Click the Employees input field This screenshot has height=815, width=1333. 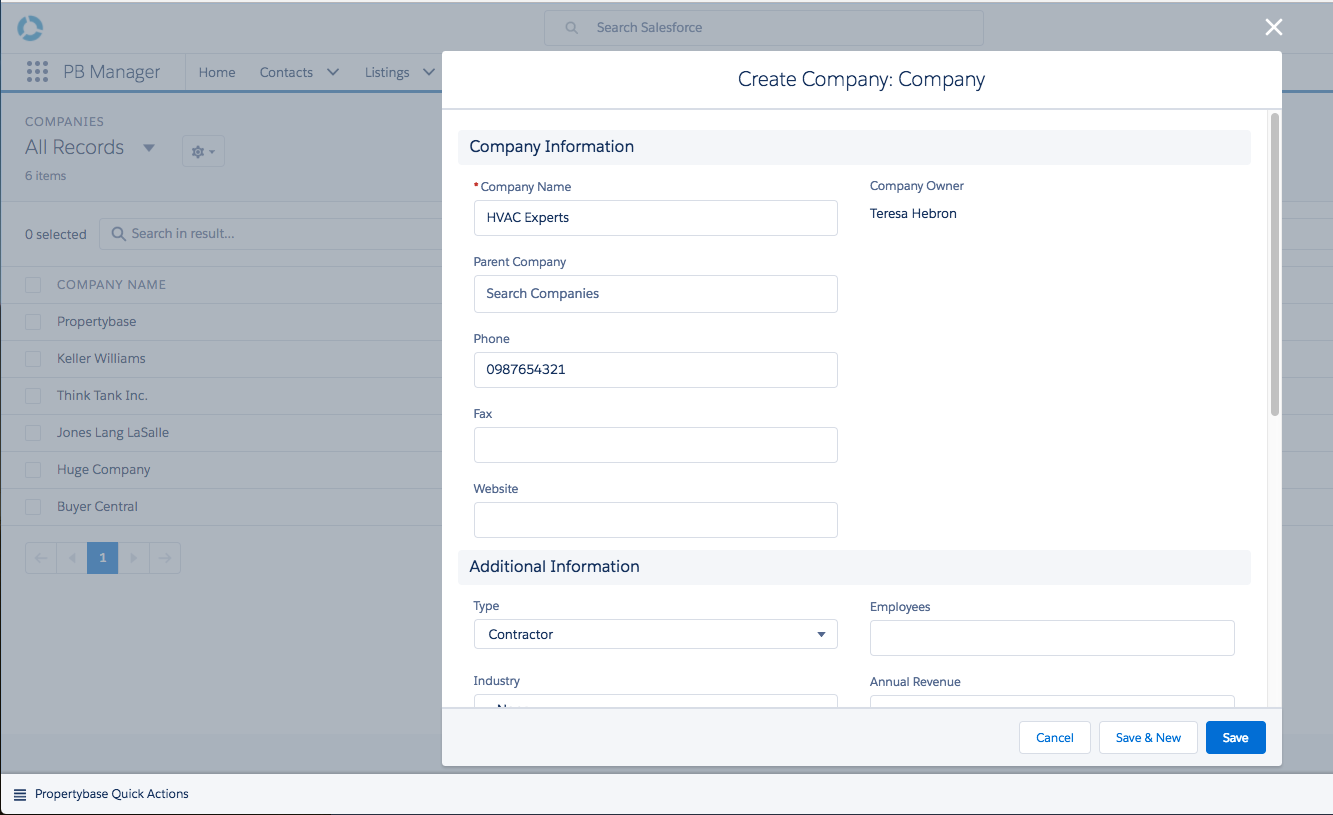(x=1052, y=638)
